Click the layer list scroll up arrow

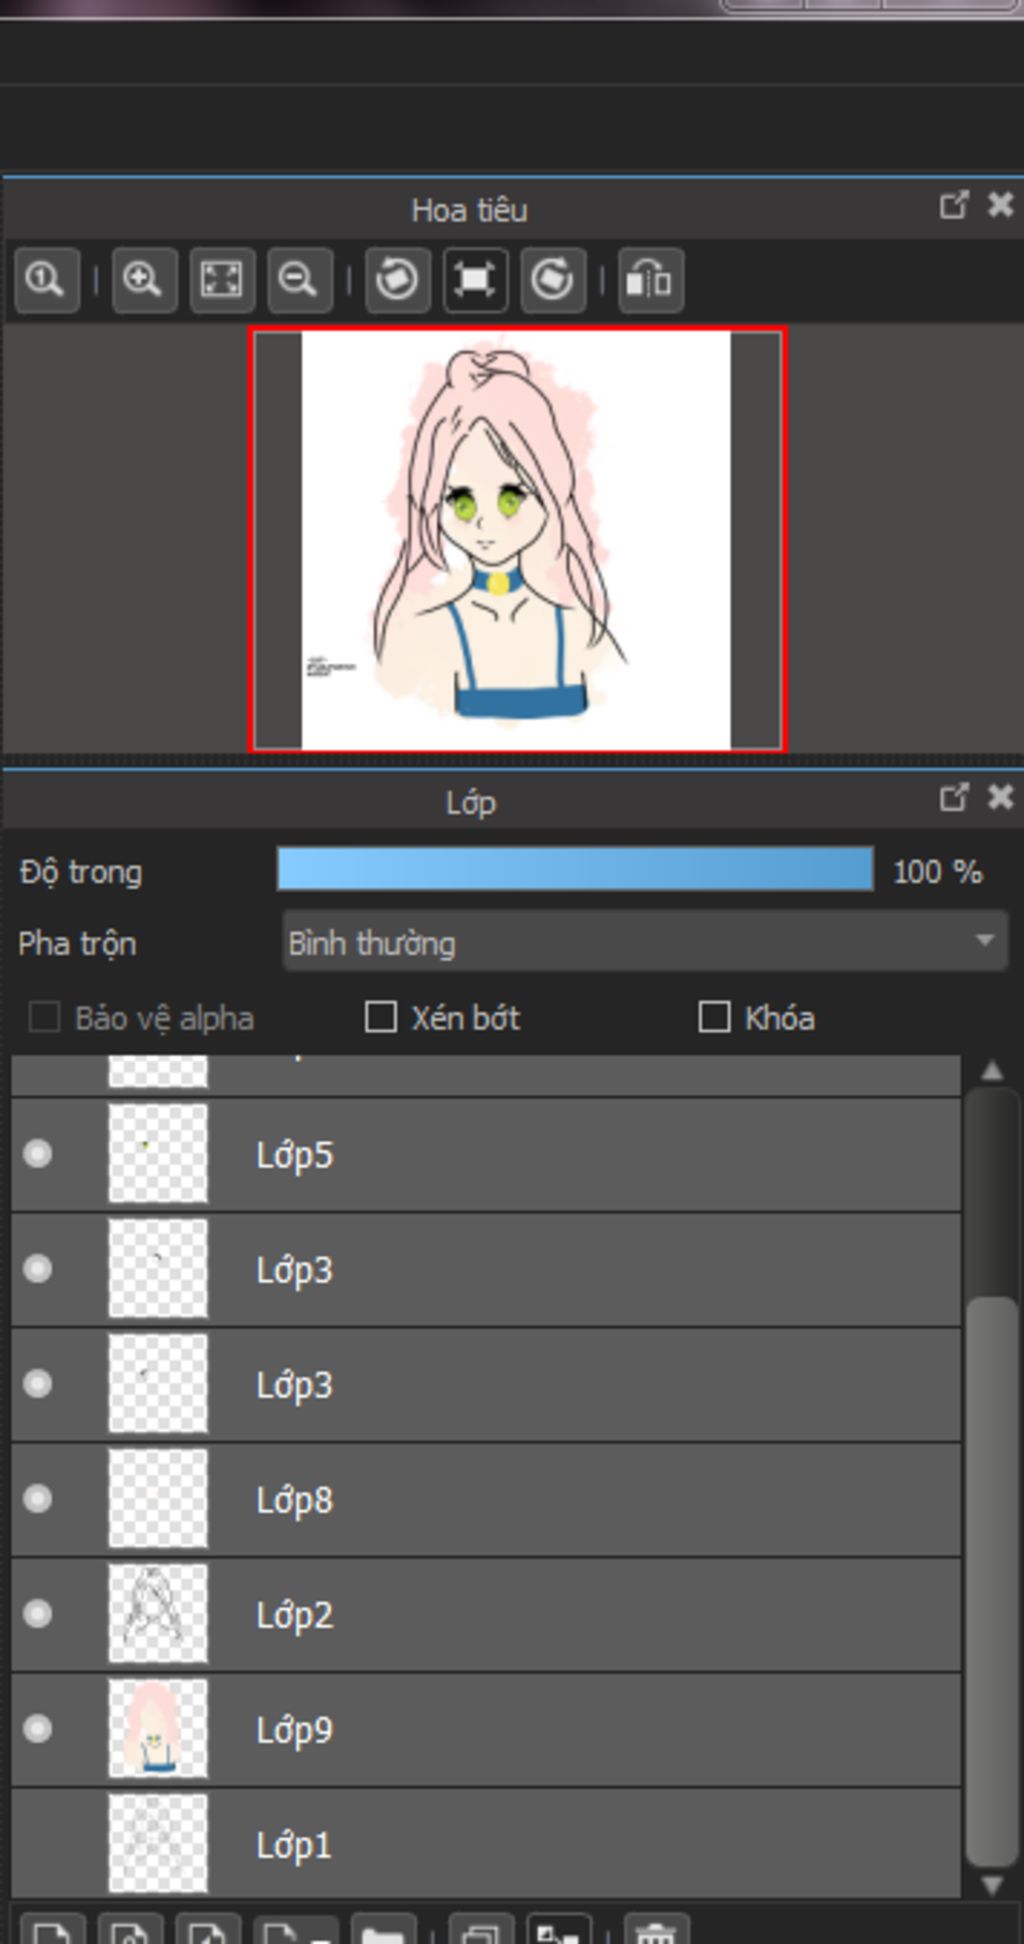[x=992, y=1071]
